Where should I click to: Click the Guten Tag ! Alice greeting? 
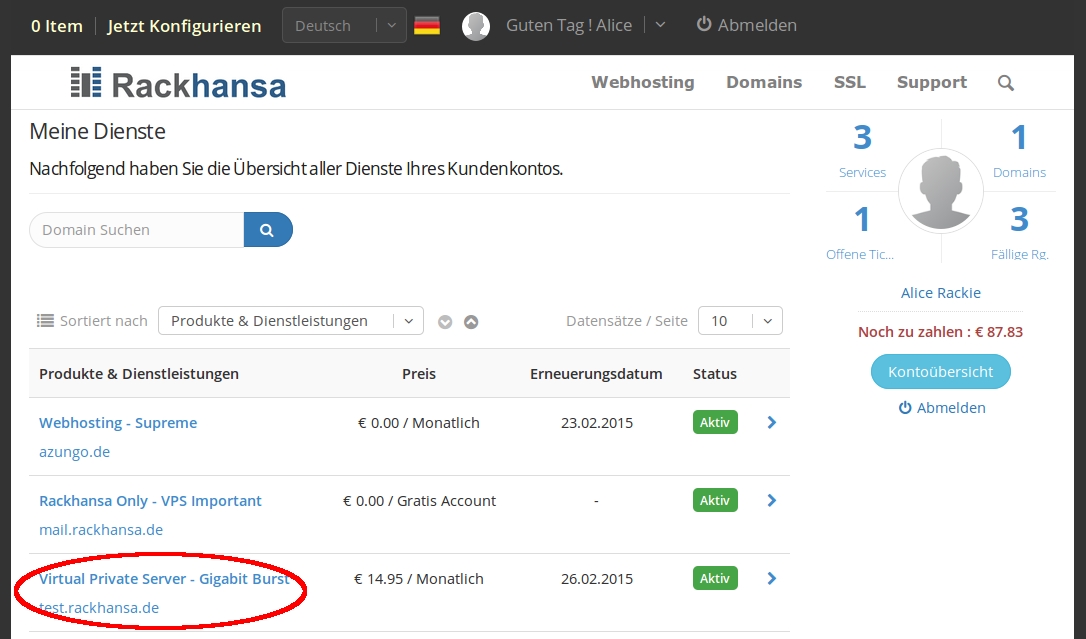click(569, 26)
